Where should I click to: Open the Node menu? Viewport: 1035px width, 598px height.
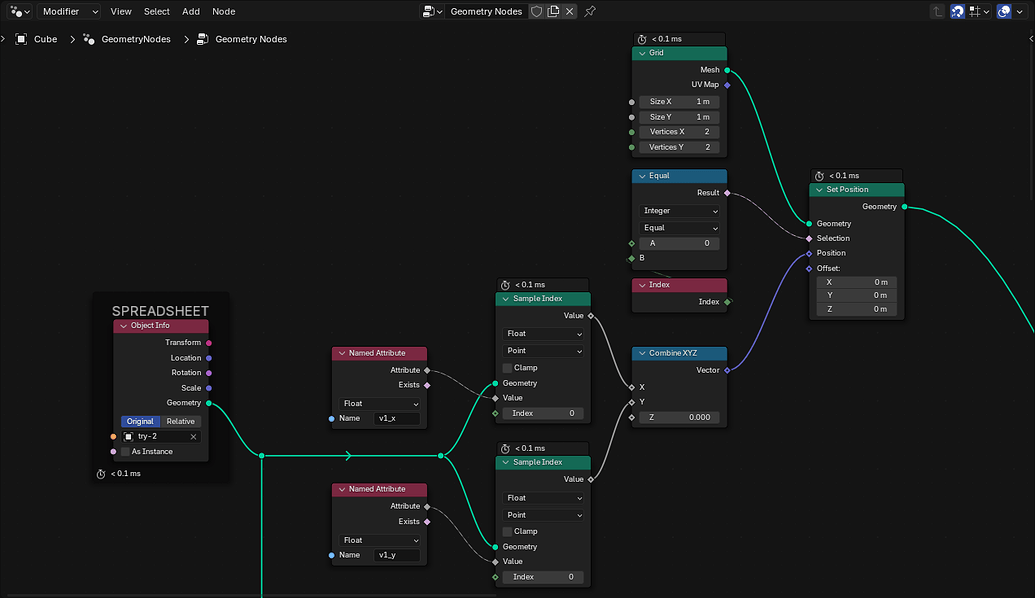tap(224, 11)
